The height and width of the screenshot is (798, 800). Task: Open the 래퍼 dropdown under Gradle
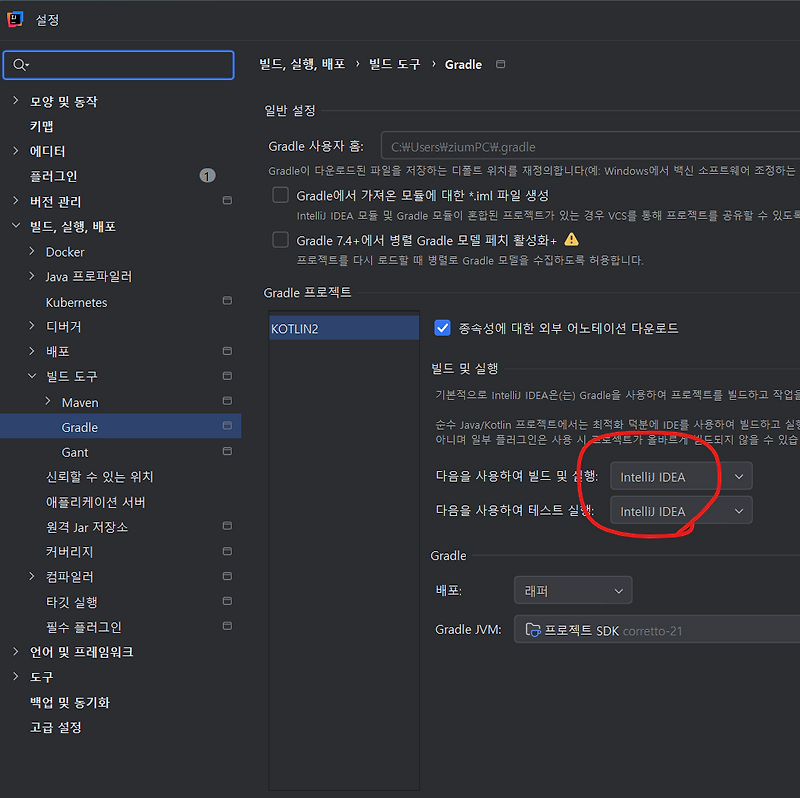(571, 590)
